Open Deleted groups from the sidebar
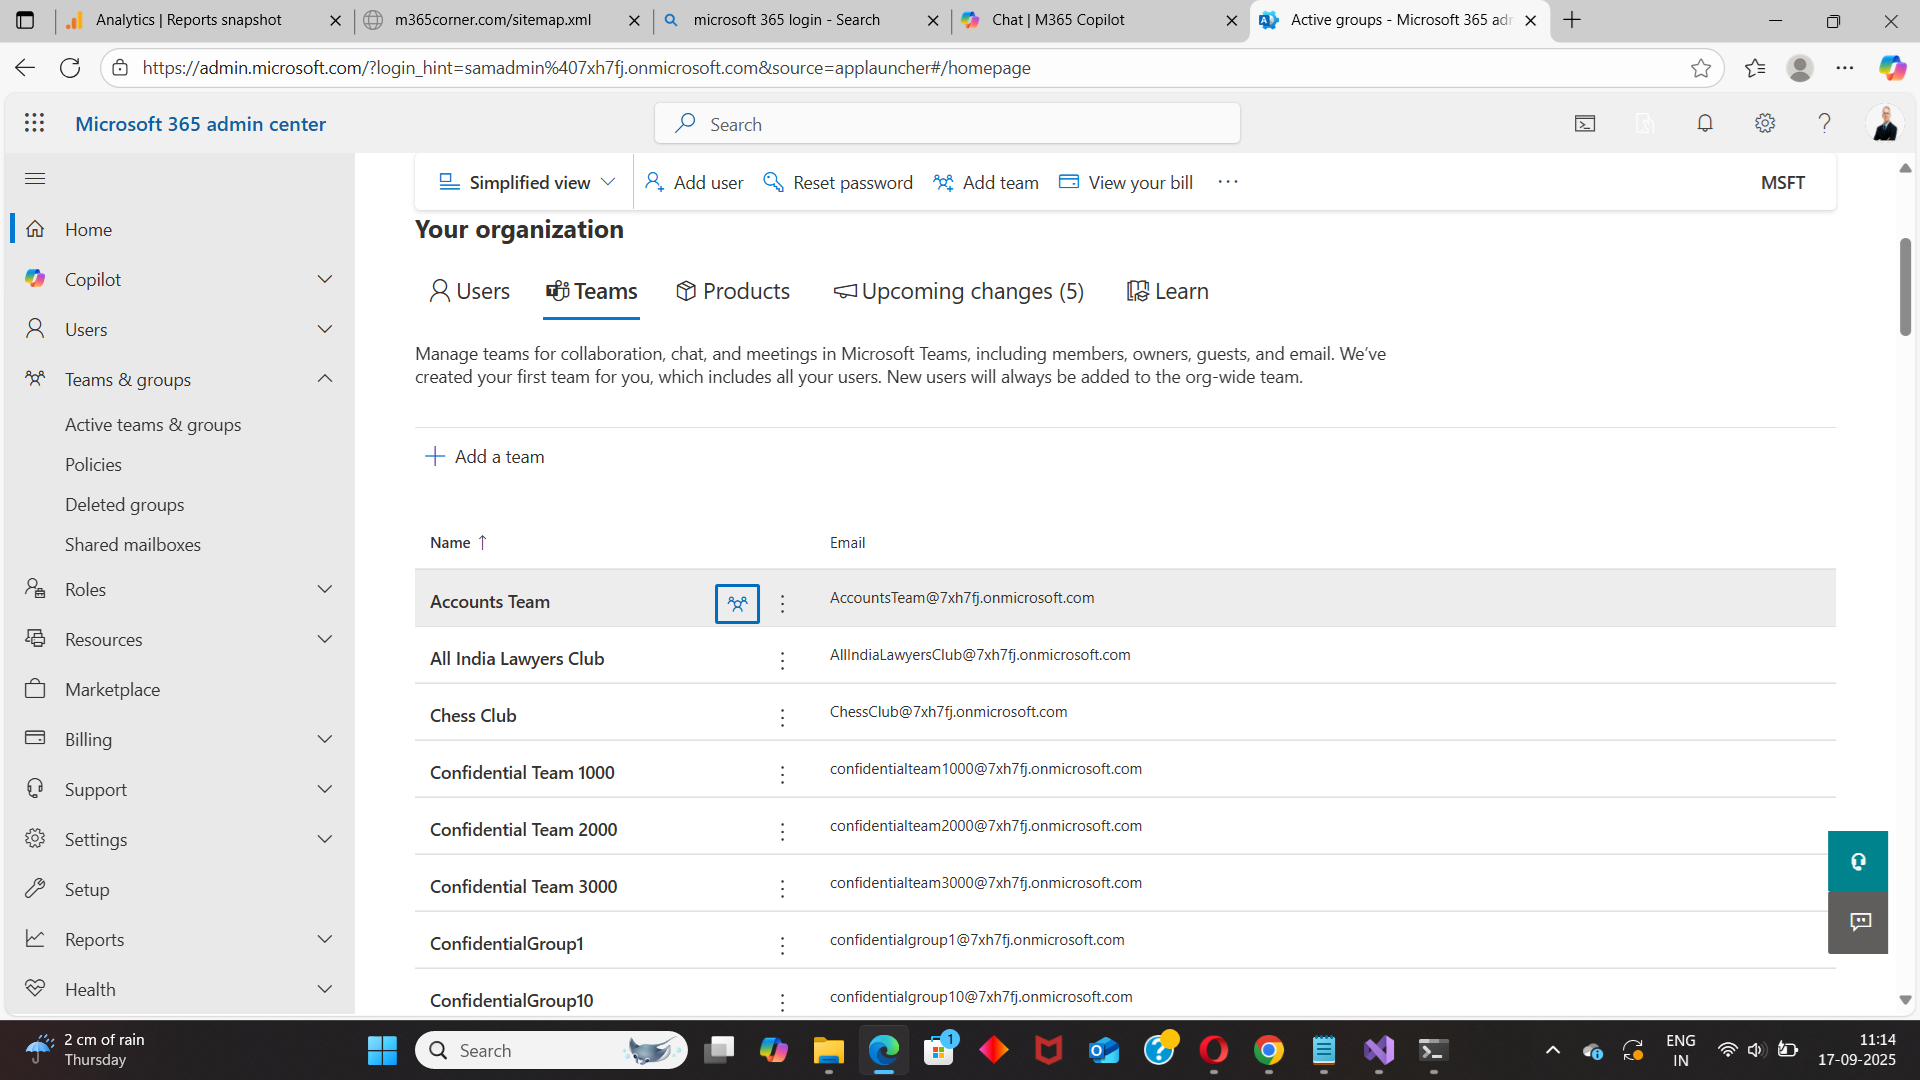 124,504
